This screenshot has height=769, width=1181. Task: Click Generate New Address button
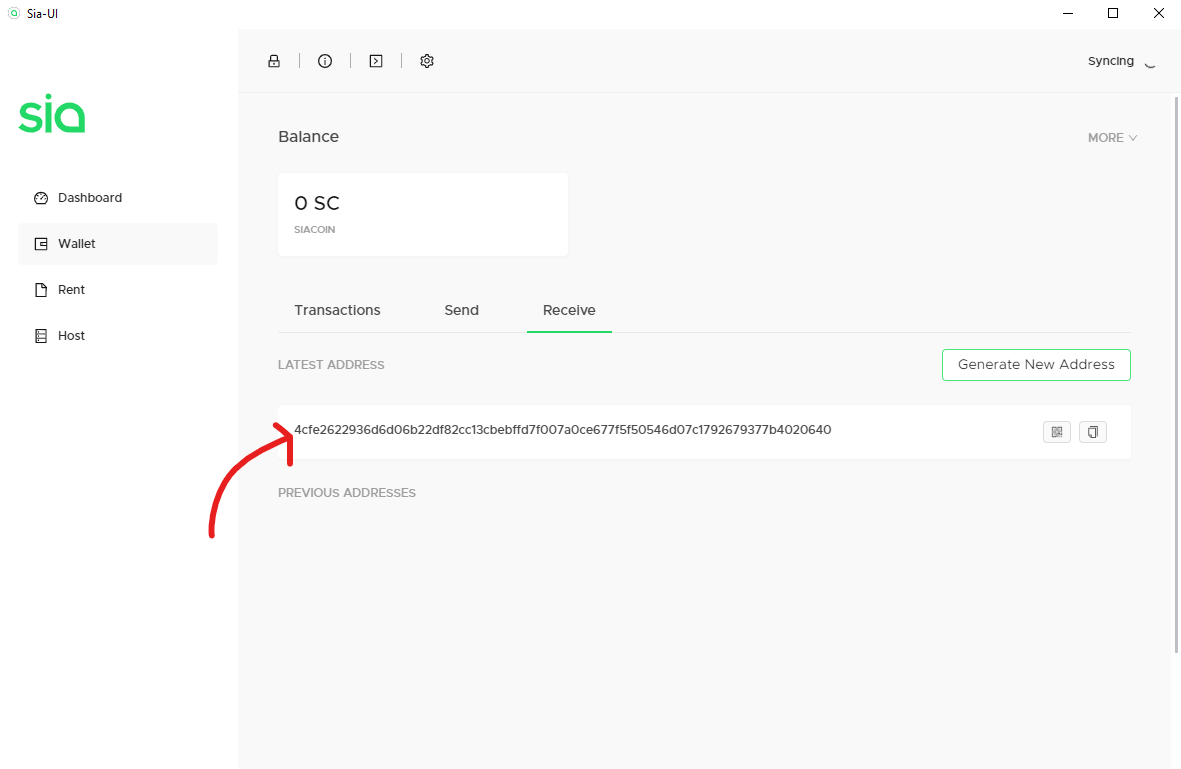tap(1036, 365)
